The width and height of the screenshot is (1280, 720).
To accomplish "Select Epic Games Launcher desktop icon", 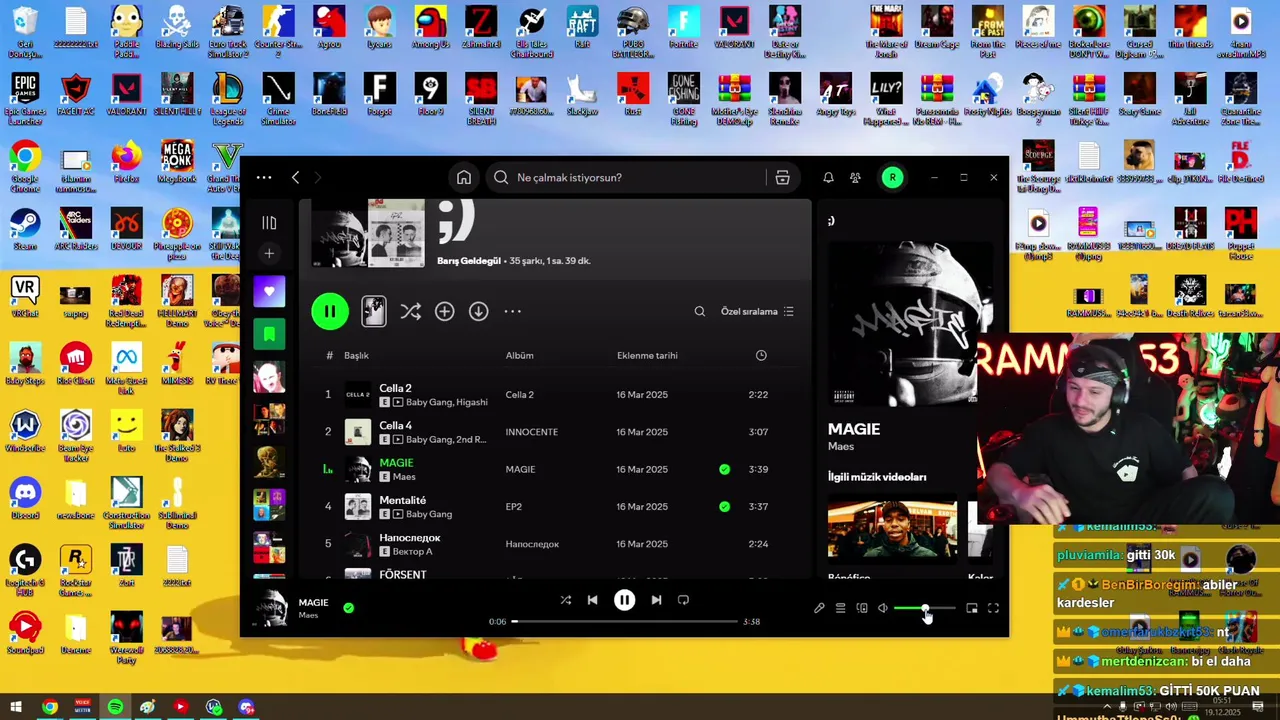I will (25, 99).
